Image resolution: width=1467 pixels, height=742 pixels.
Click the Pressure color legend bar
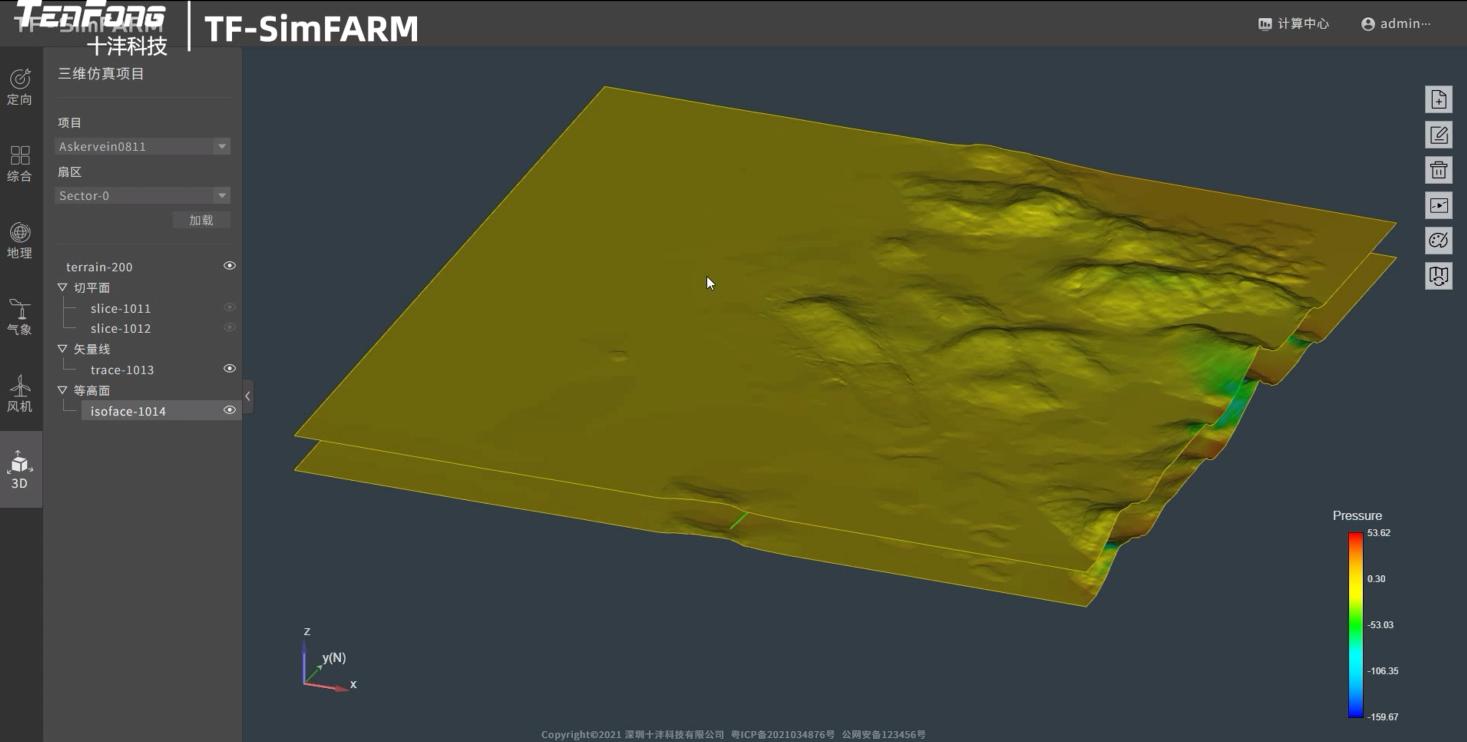(1355, 624)
